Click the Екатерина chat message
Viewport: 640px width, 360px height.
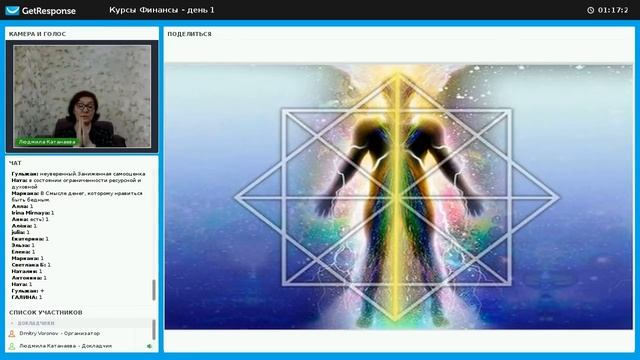30,239
